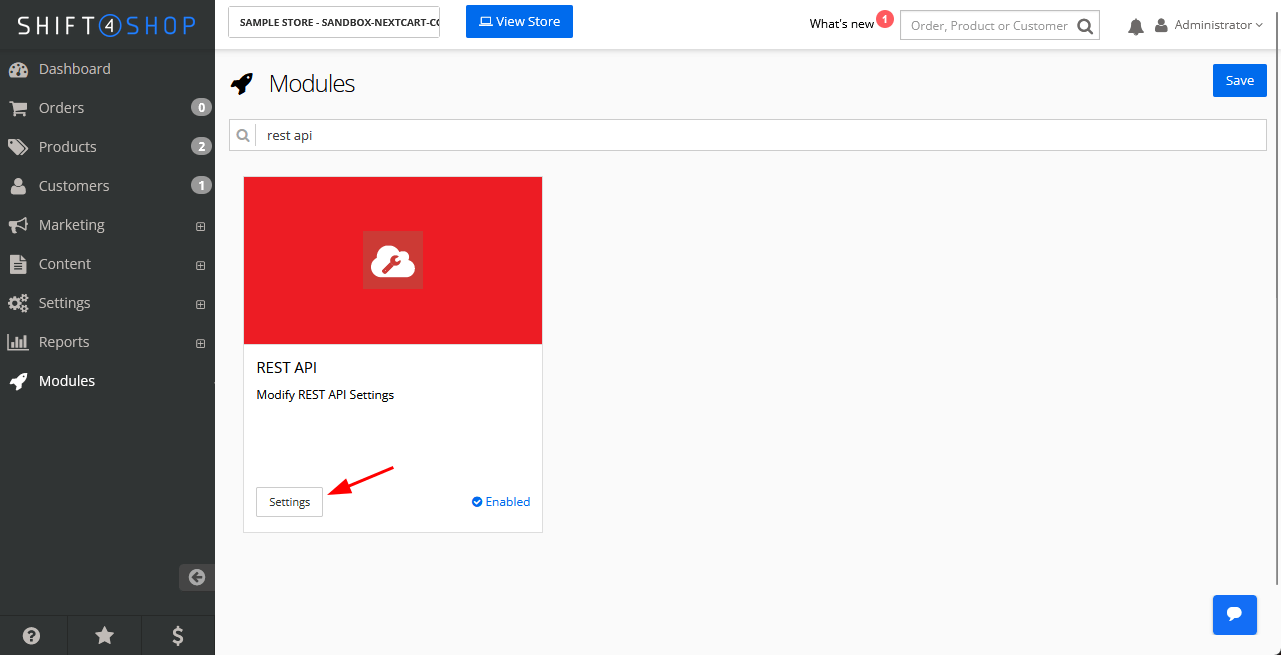This screenshot has height=655, width=1281.
Task: Expand the Settings submenu plus icon
Action: coord(200,304)
